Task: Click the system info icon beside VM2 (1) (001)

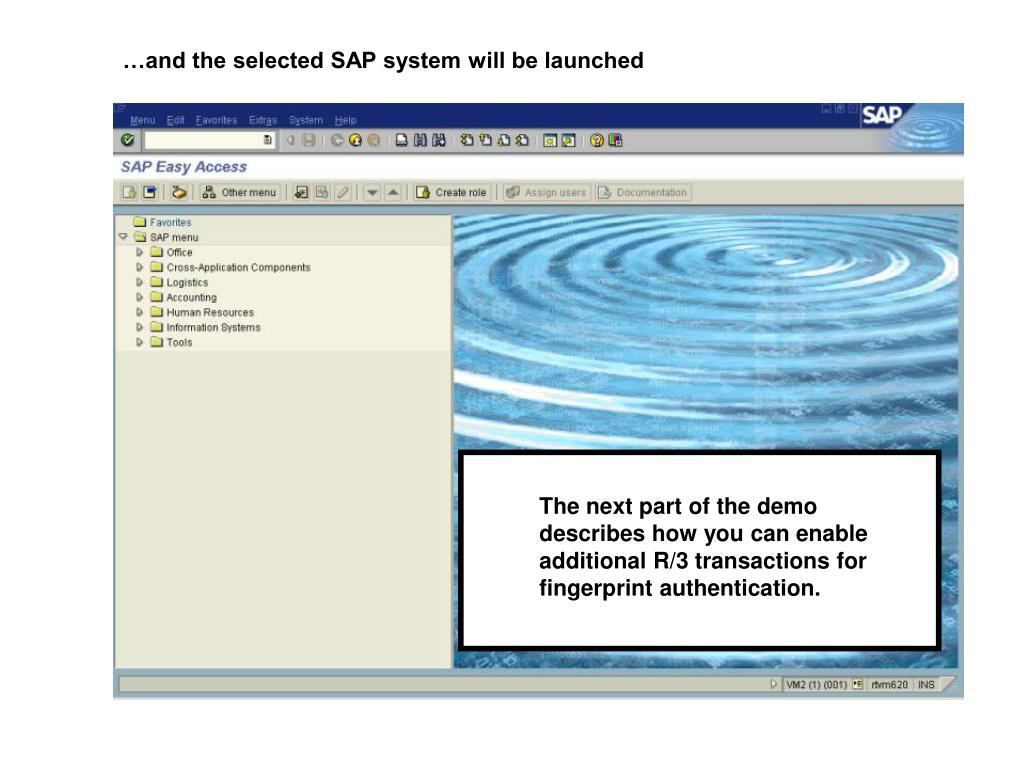Action: click(857, 684)
